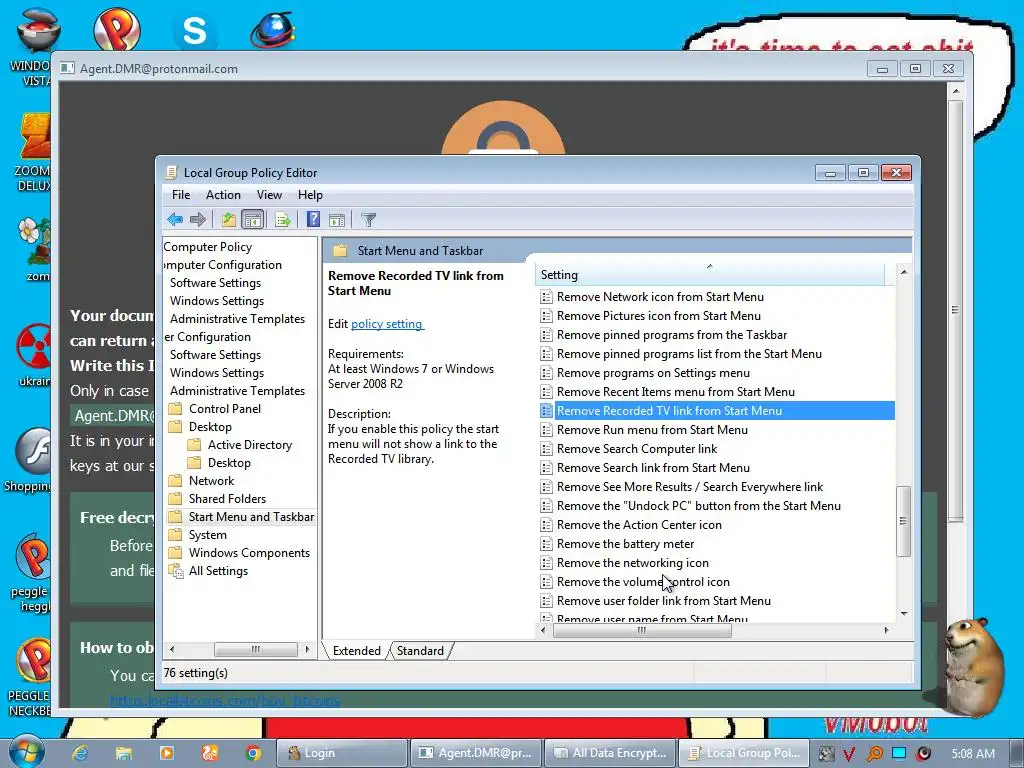
Task: Click 'Remove Pictures icon from Start Menu' setting
Action: pyautogui.click(x=658, y=315)
